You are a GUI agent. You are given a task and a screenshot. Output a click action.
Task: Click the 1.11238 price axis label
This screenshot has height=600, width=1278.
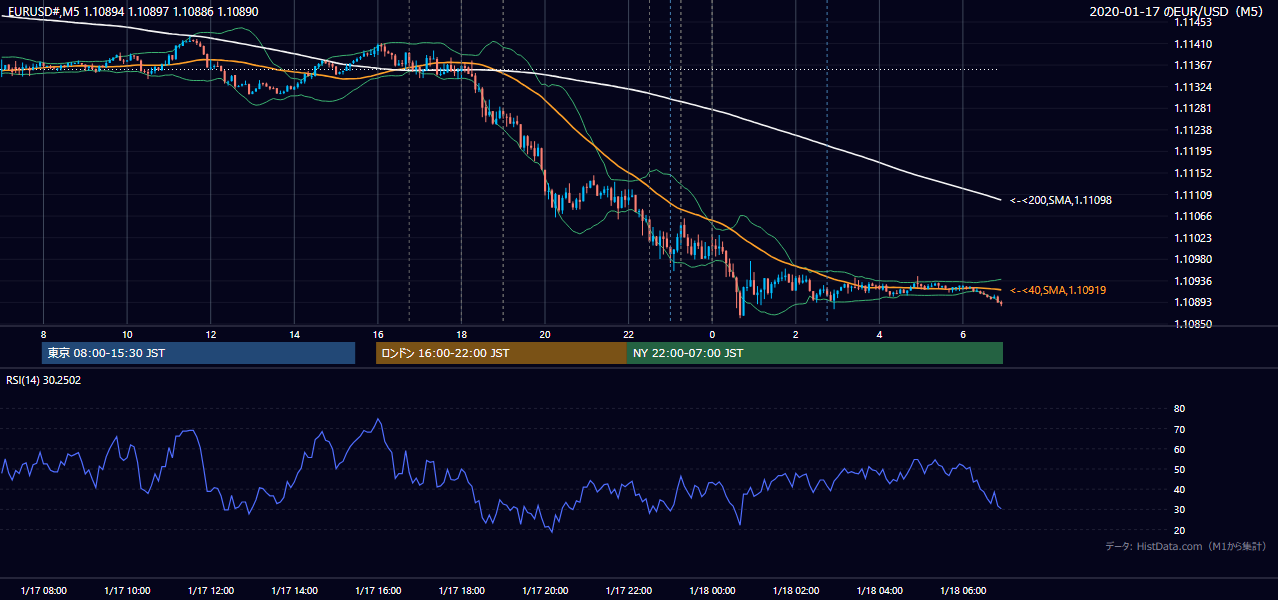coord(1193,130)
